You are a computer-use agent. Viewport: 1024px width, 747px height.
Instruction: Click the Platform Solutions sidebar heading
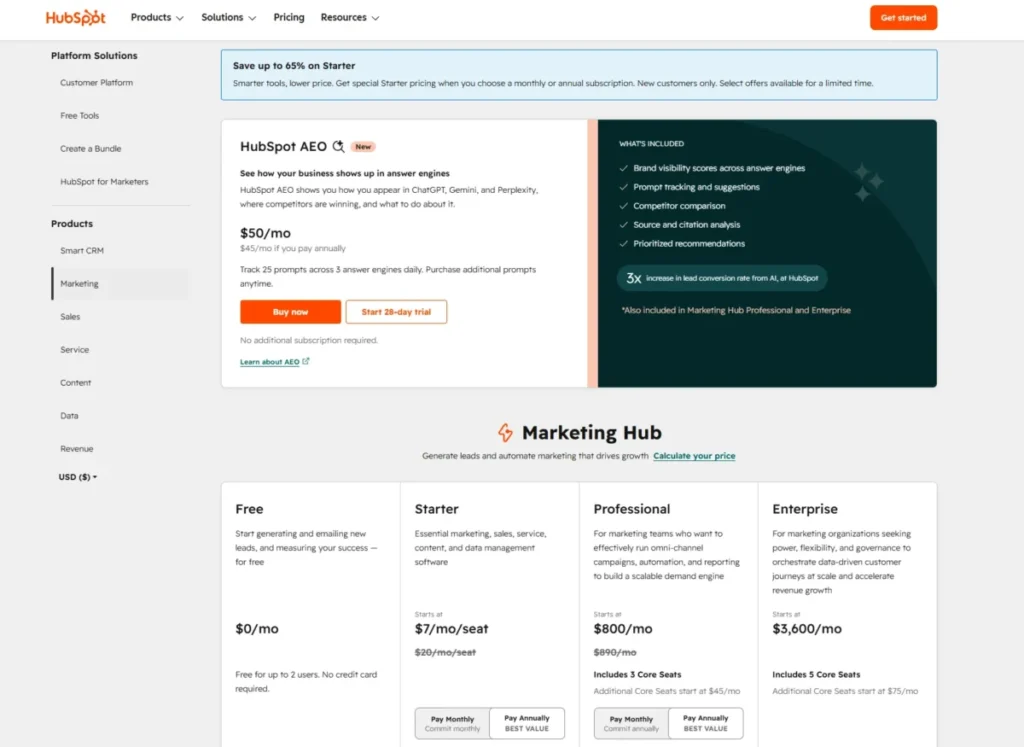coord(94,56)
